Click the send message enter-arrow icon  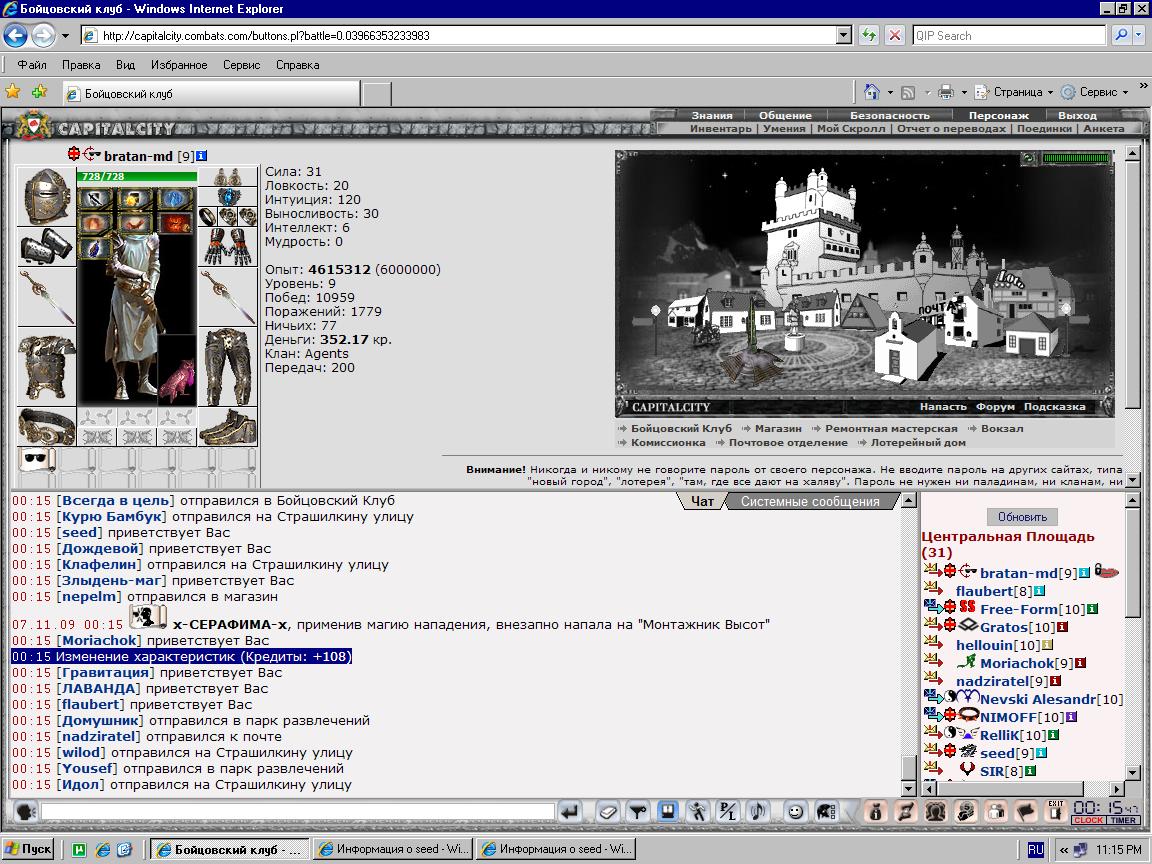click(569, 811)
